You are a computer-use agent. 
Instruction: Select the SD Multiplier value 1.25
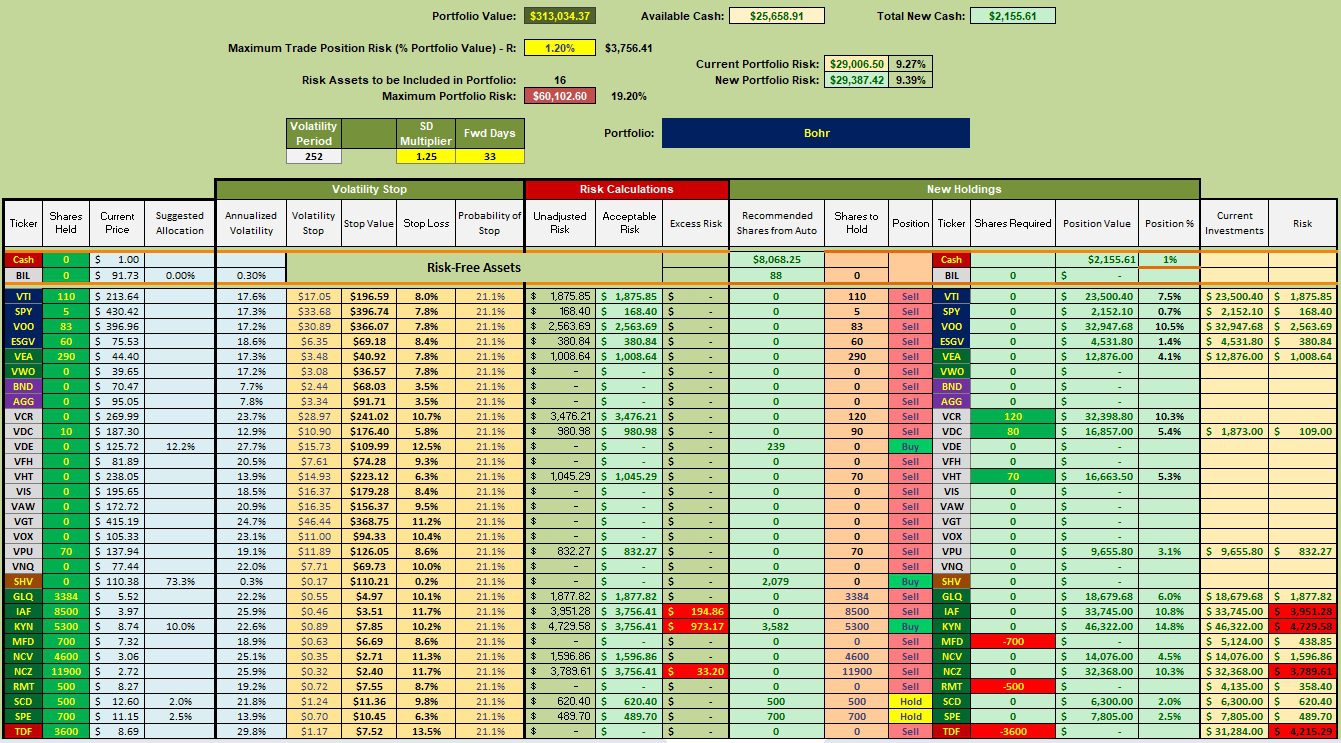[x=424, y=156]
